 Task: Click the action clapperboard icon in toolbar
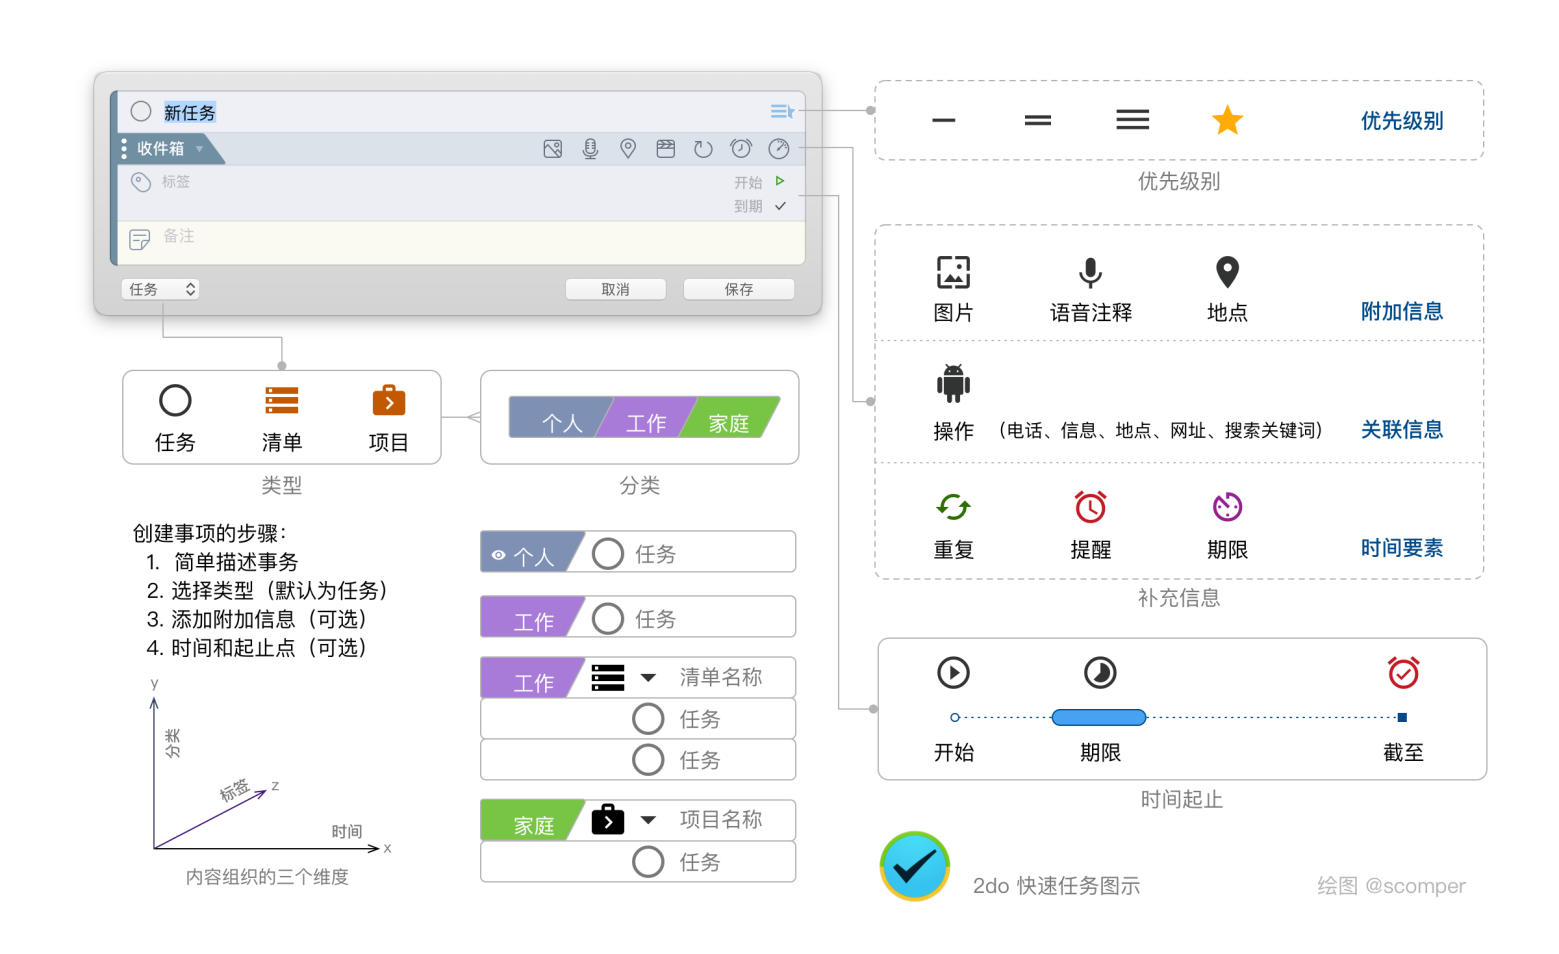tap(666, 149)
